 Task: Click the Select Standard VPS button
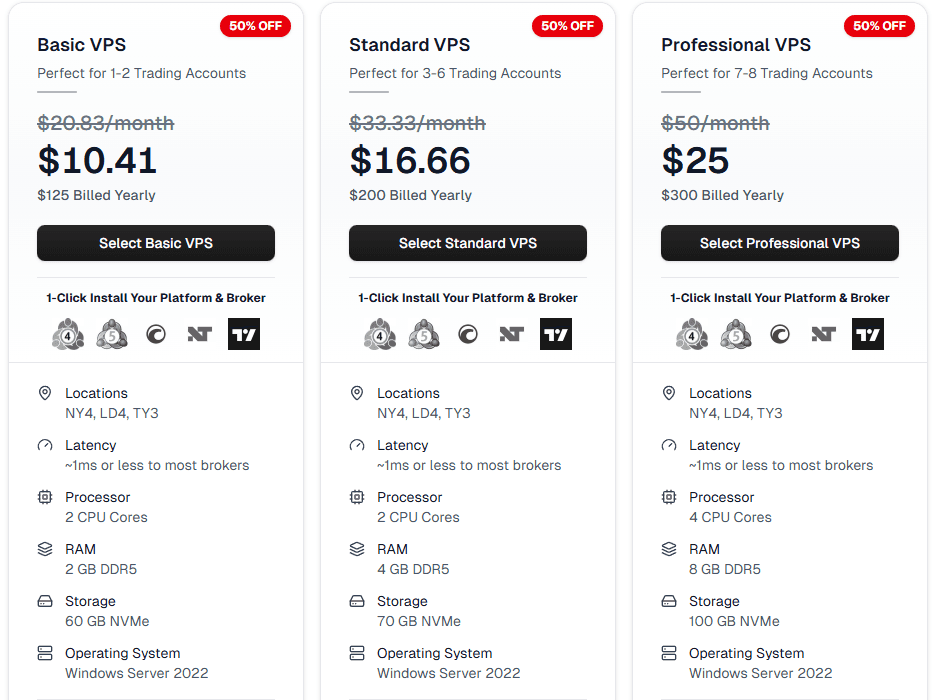[x=467, y=242]
